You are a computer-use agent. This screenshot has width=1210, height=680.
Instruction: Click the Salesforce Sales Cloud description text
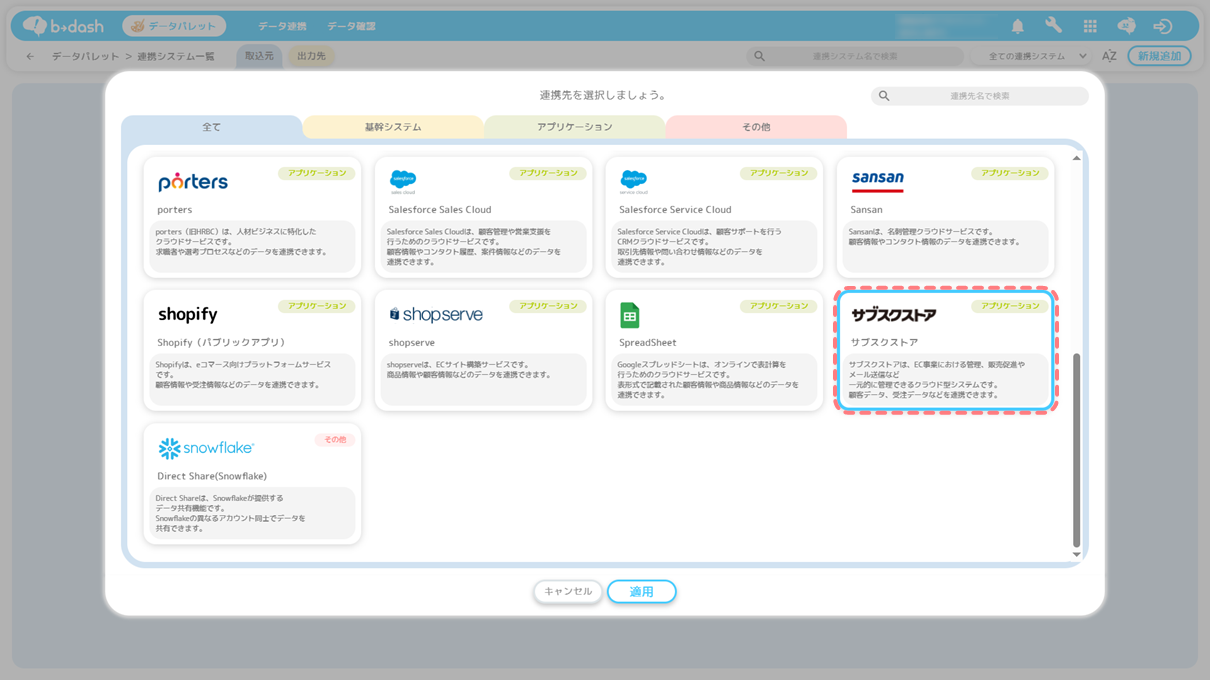tap(474, 247)
